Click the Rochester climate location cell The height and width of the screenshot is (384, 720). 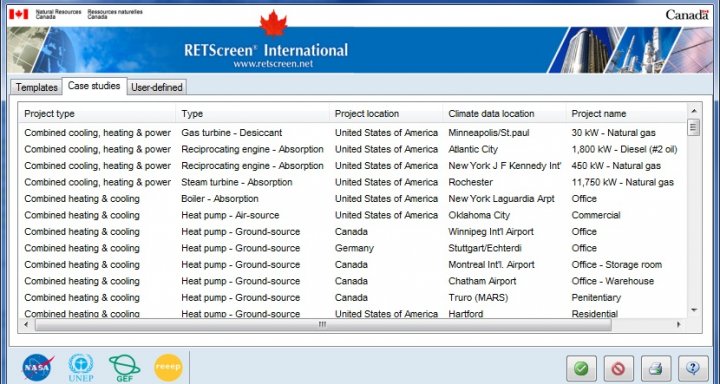point(471,182)
